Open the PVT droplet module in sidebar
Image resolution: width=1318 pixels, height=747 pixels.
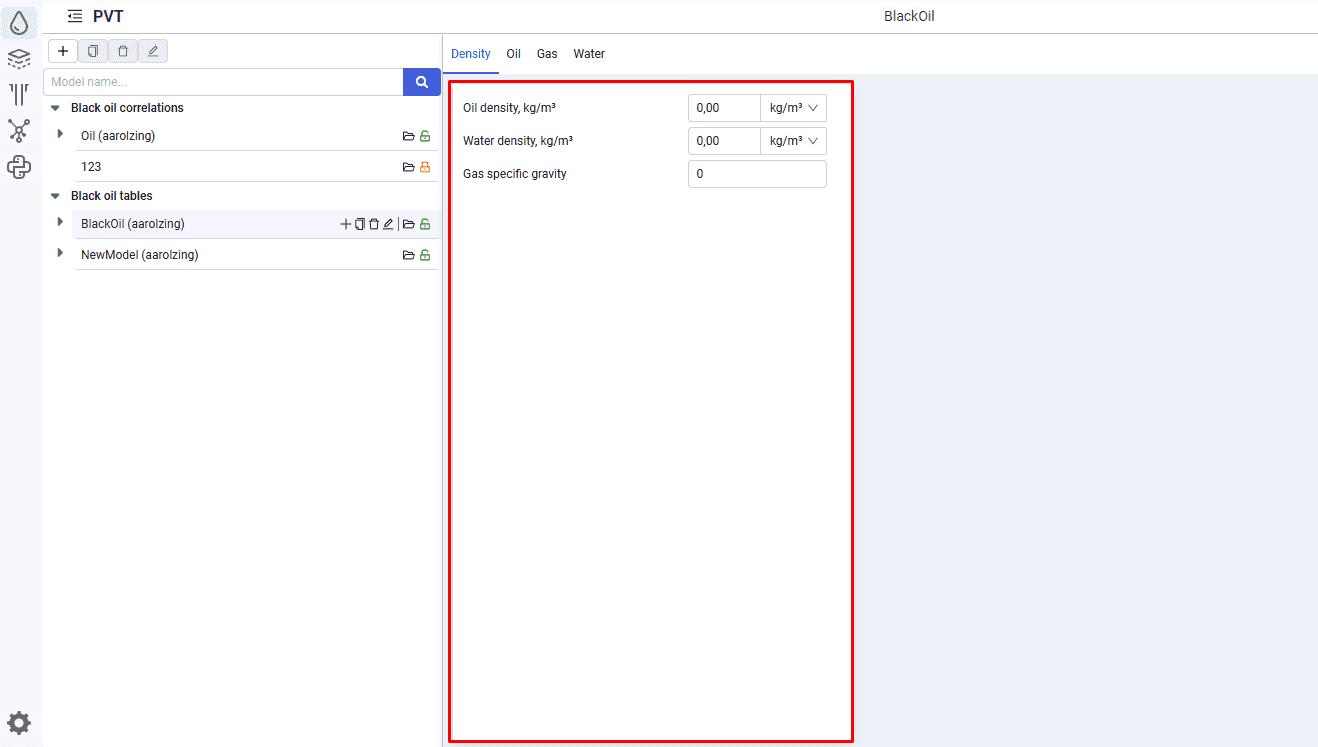[x=19, y=23]
